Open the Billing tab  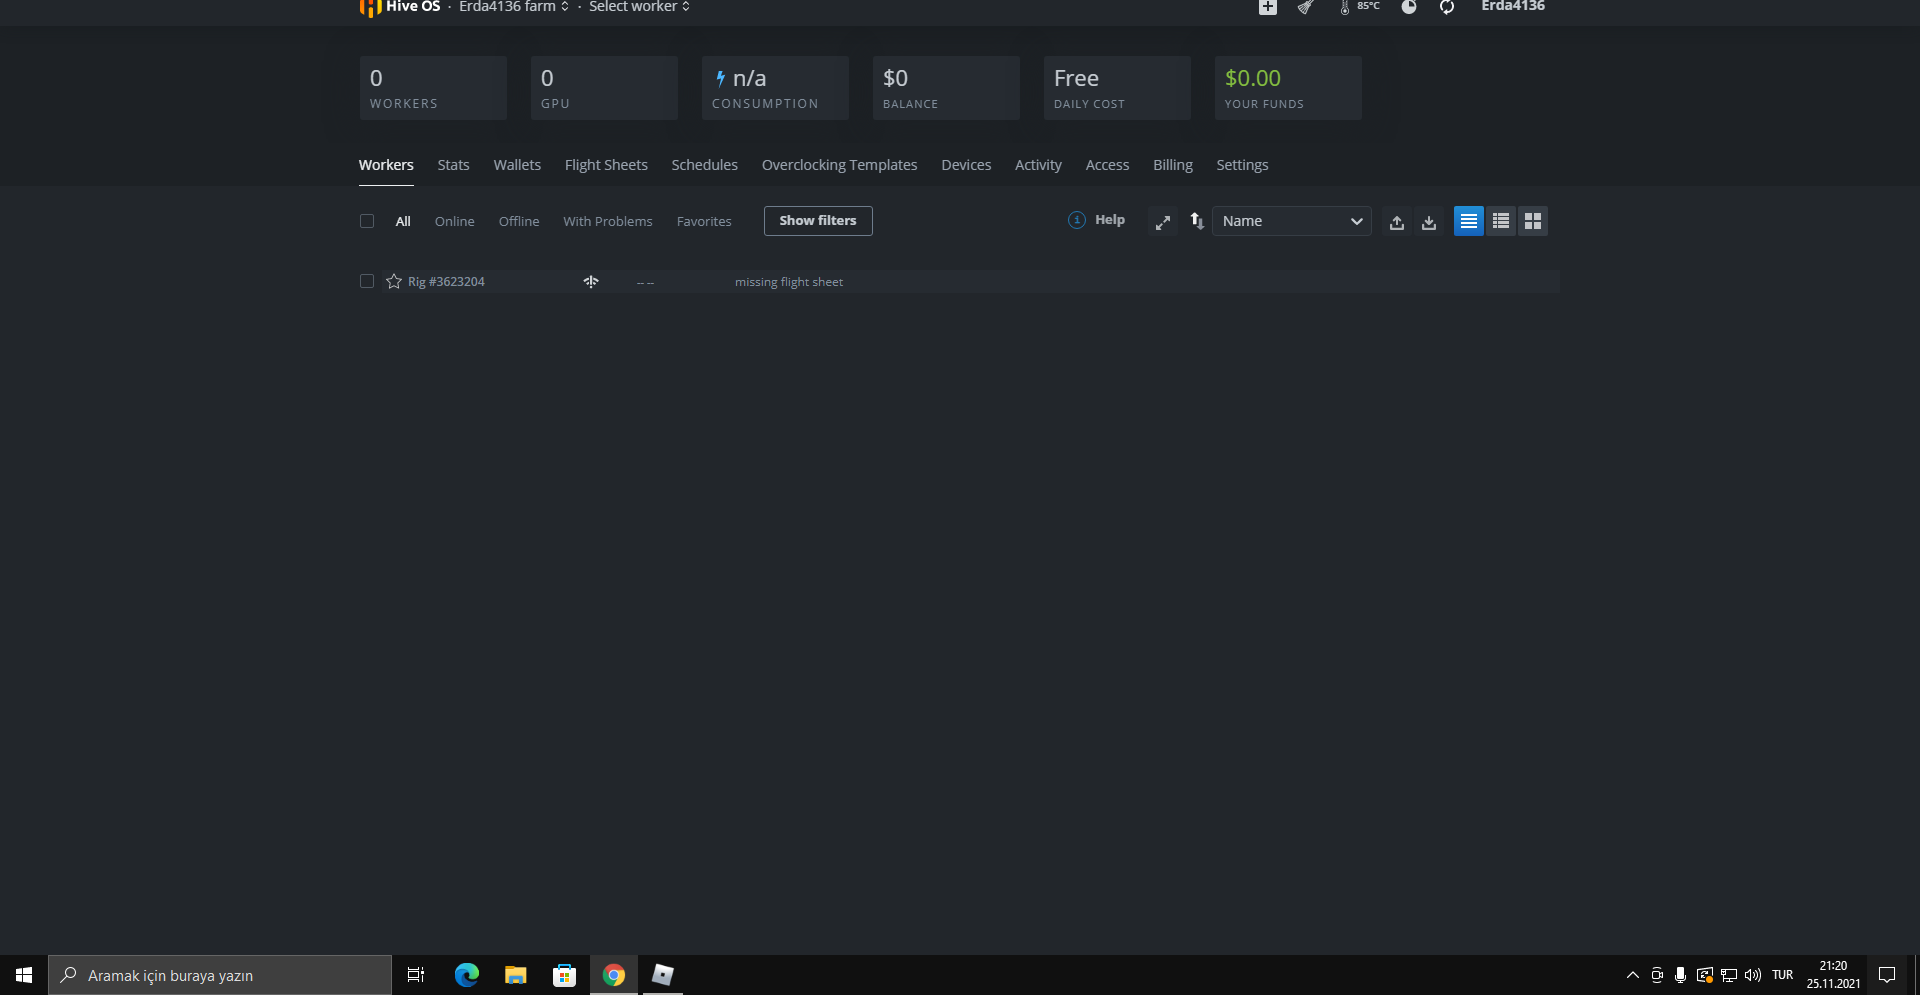pos(1173,165)
